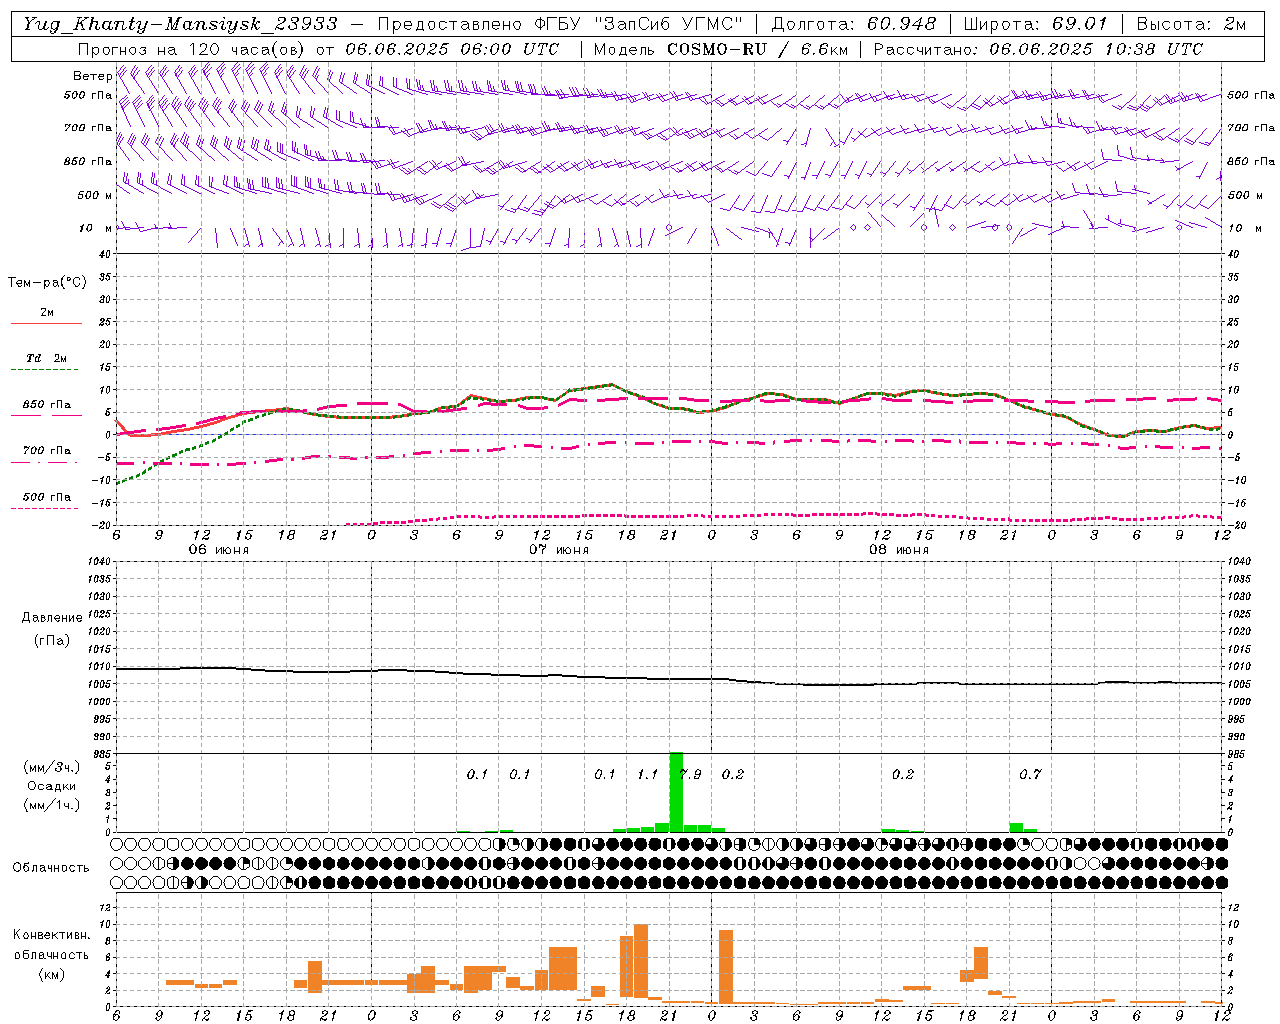
Task: Click the solid 2м legend line sample
Action: click(46, 323)
